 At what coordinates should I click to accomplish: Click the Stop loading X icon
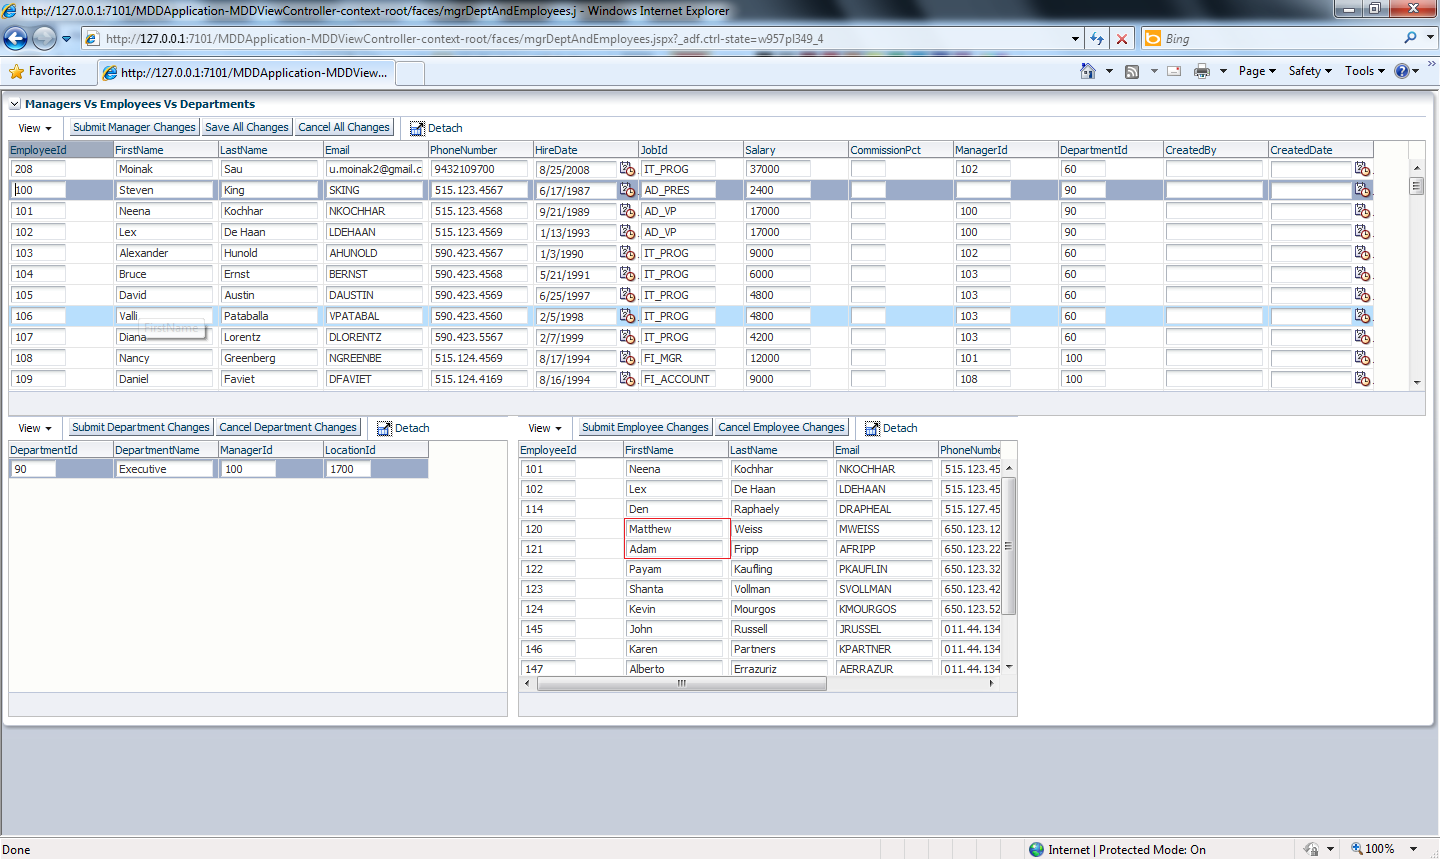1122,39
